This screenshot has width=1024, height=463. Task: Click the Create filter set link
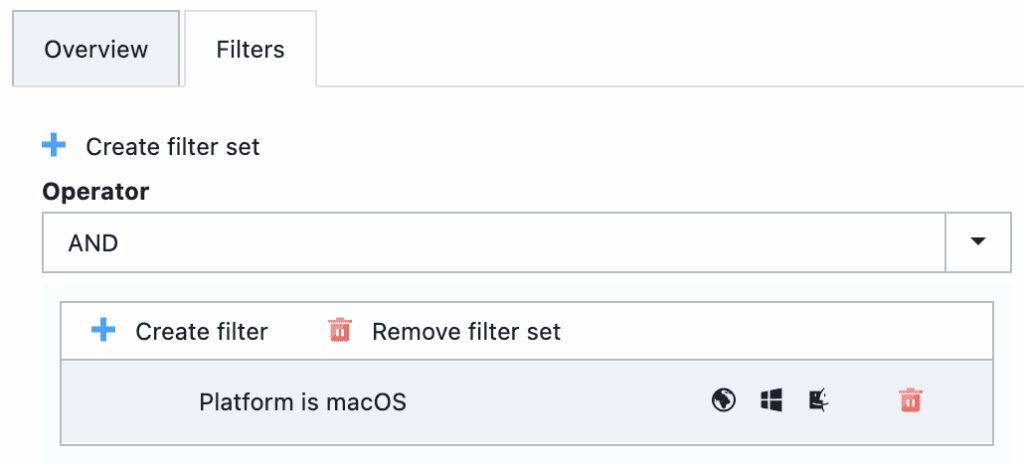tap(172, 147)
